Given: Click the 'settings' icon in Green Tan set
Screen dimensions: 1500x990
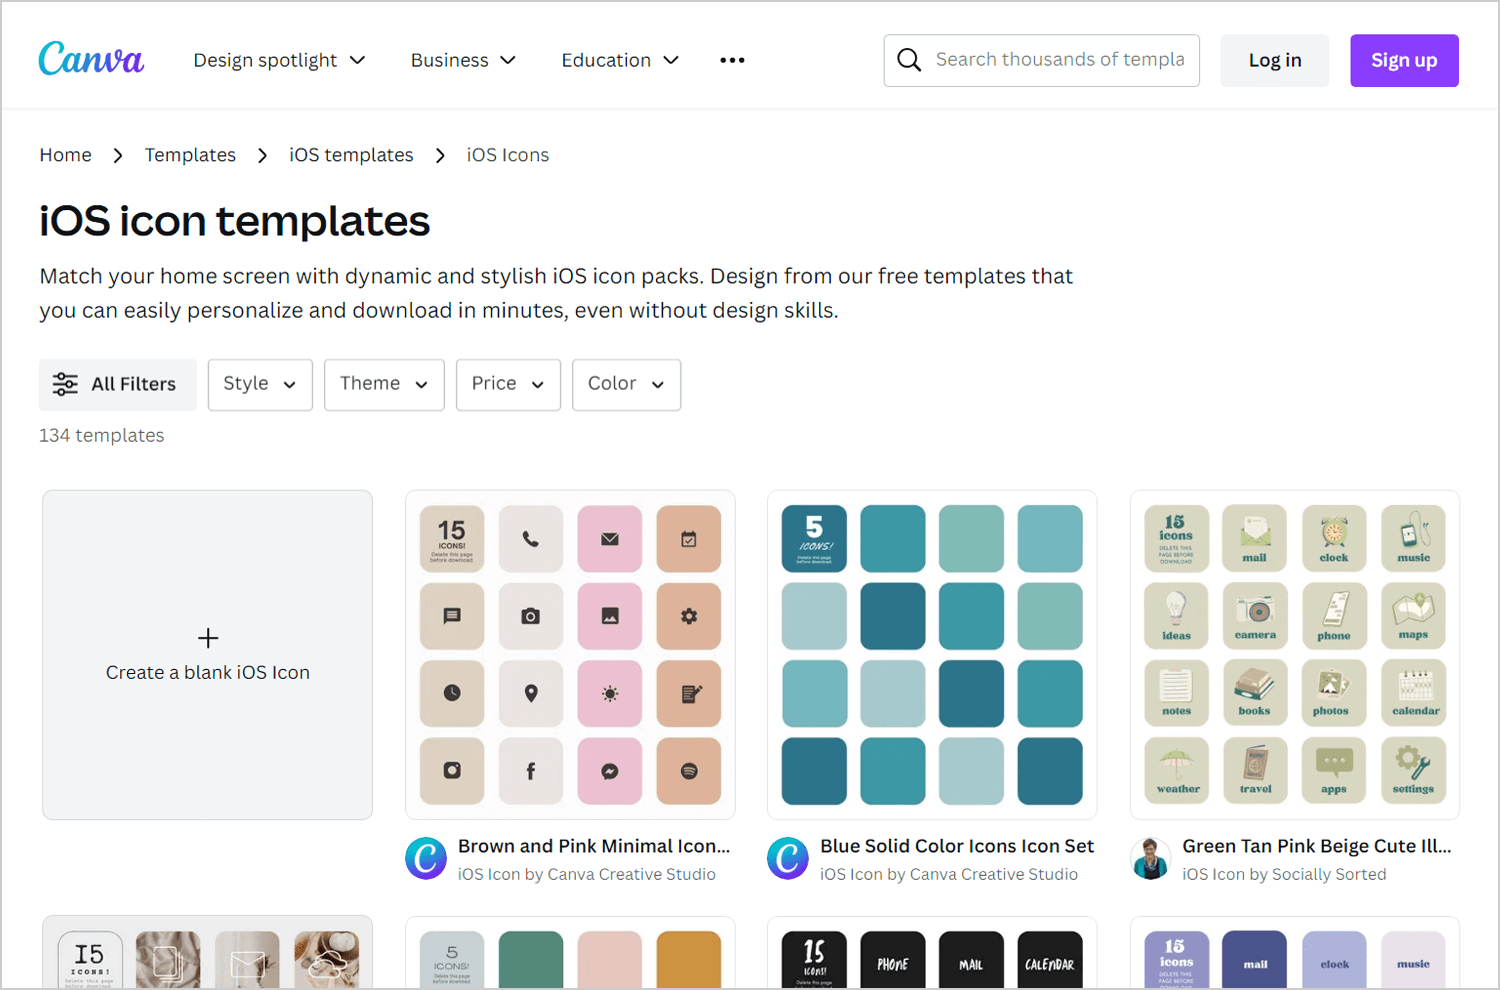Looking at the screenshot, I should pyautogui.click(x=1413, y=771).
